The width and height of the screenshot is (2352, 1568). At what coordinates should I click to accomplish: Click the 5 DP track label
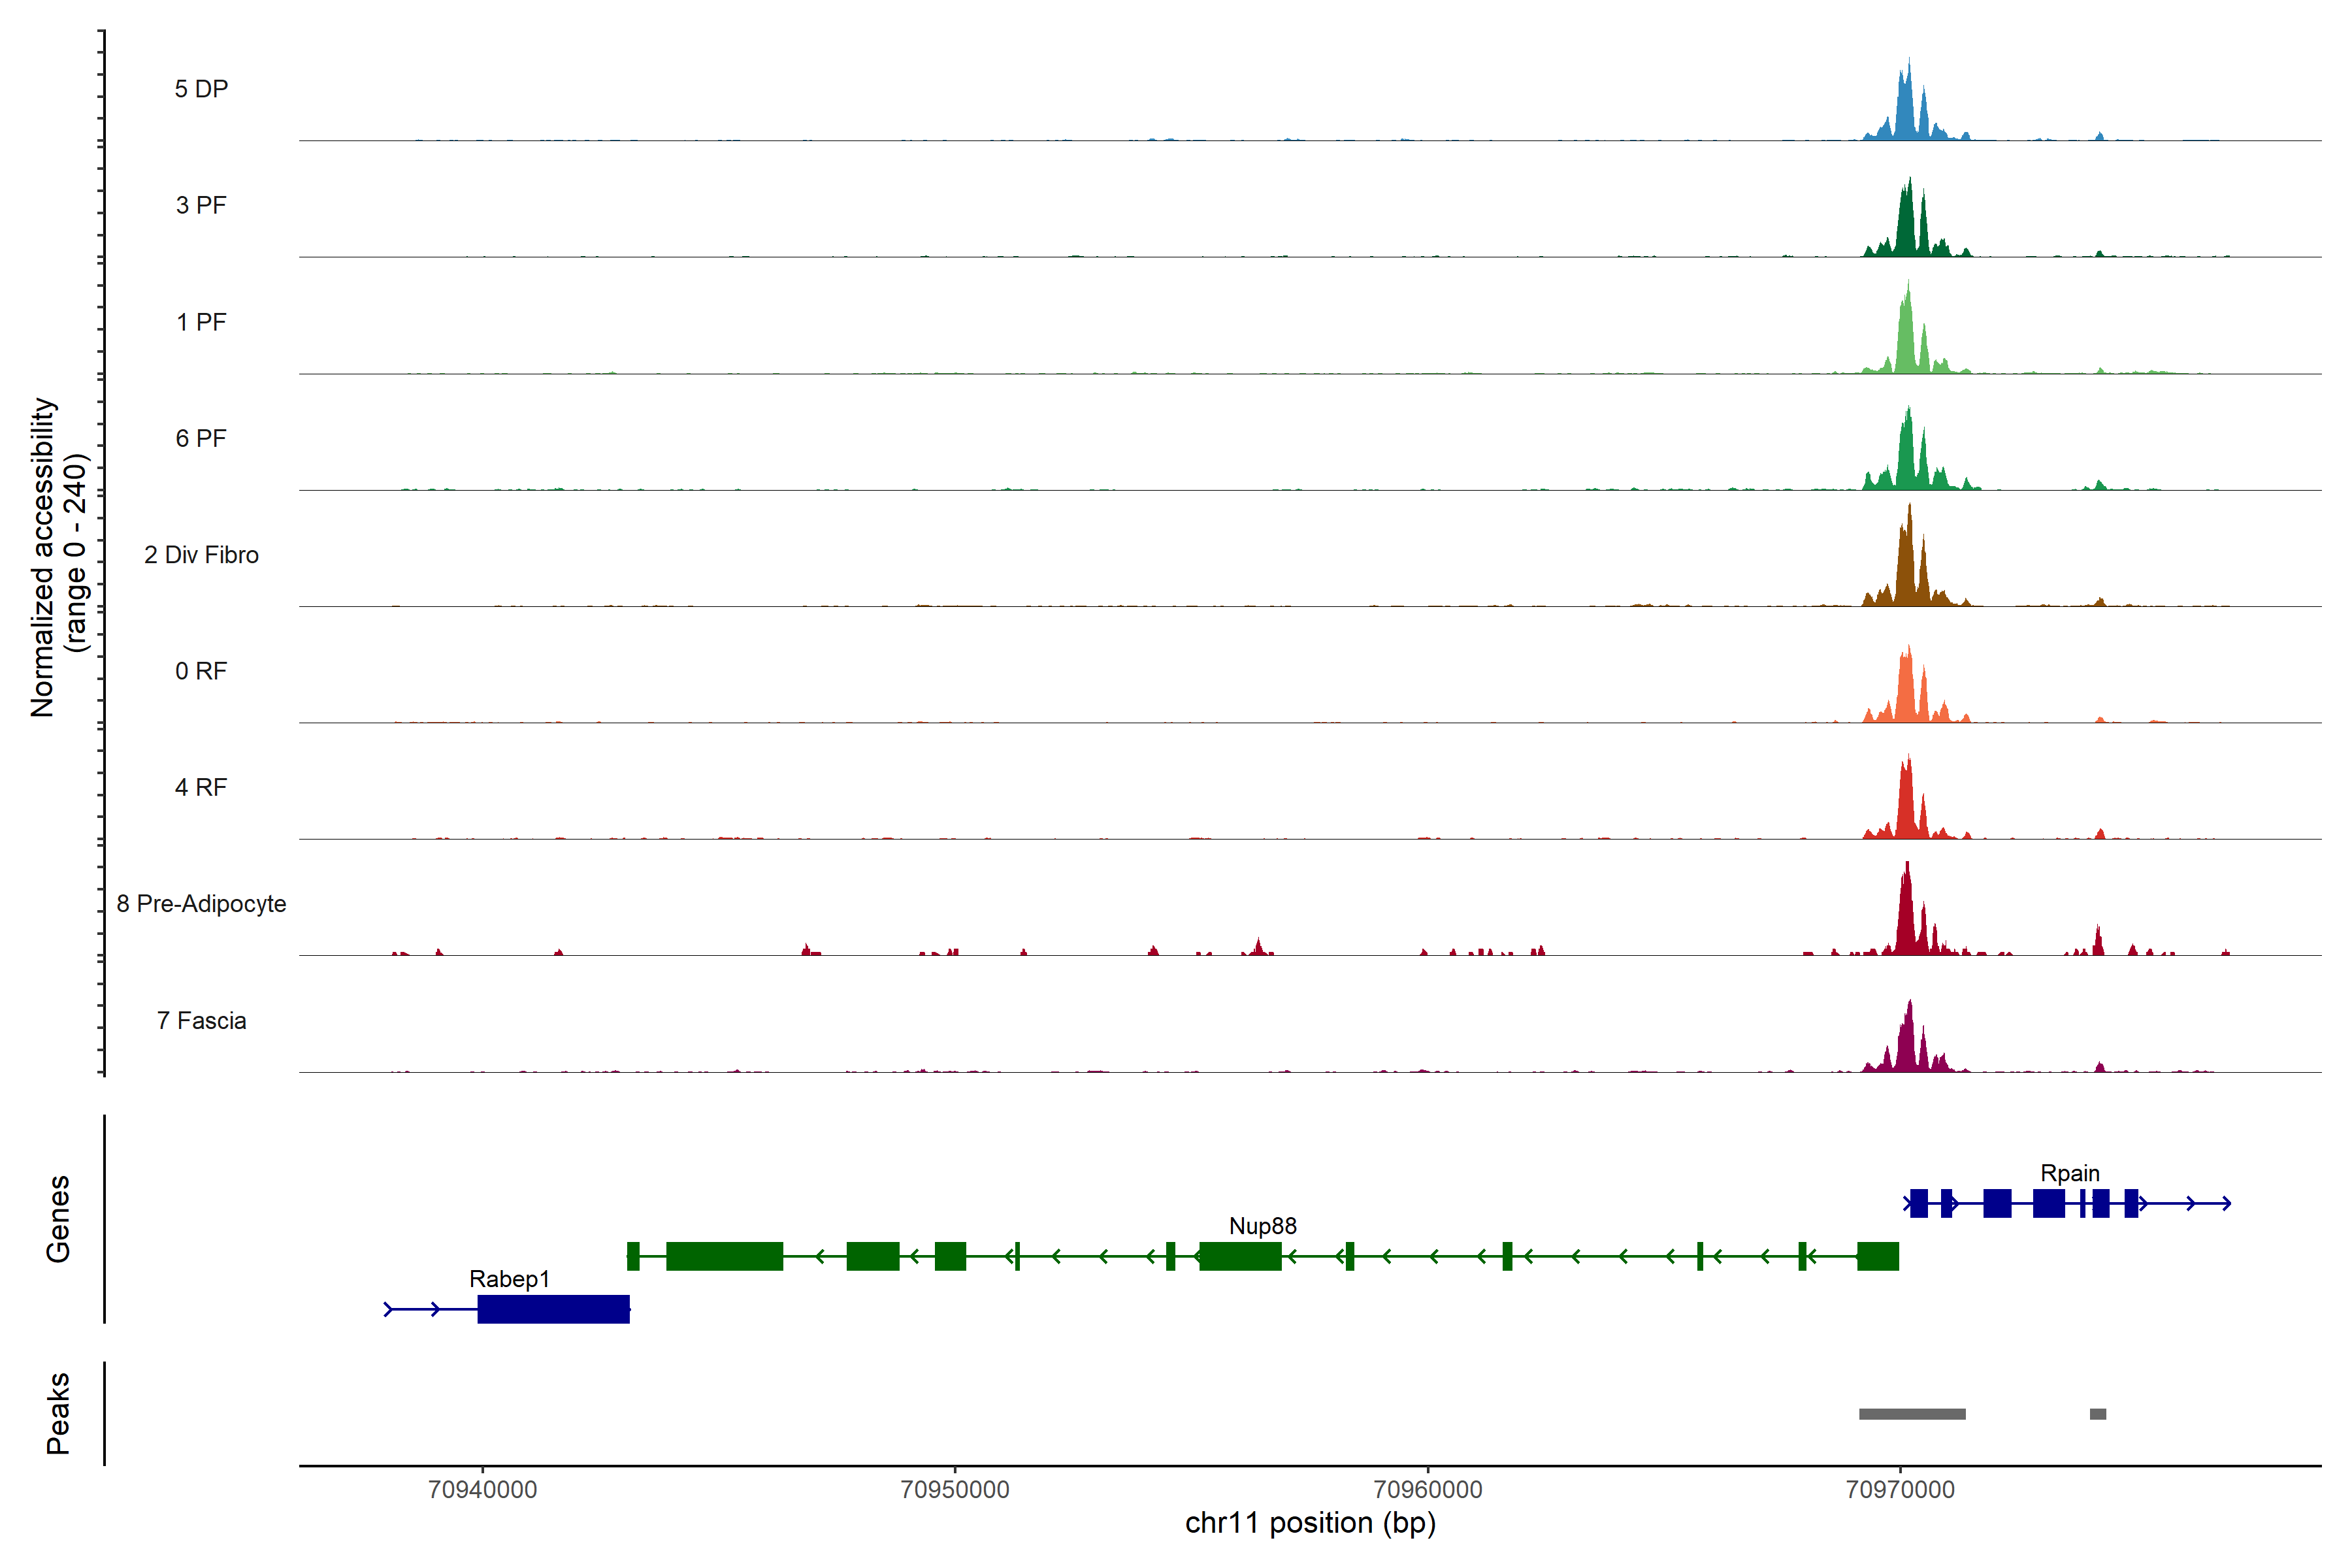201,89
